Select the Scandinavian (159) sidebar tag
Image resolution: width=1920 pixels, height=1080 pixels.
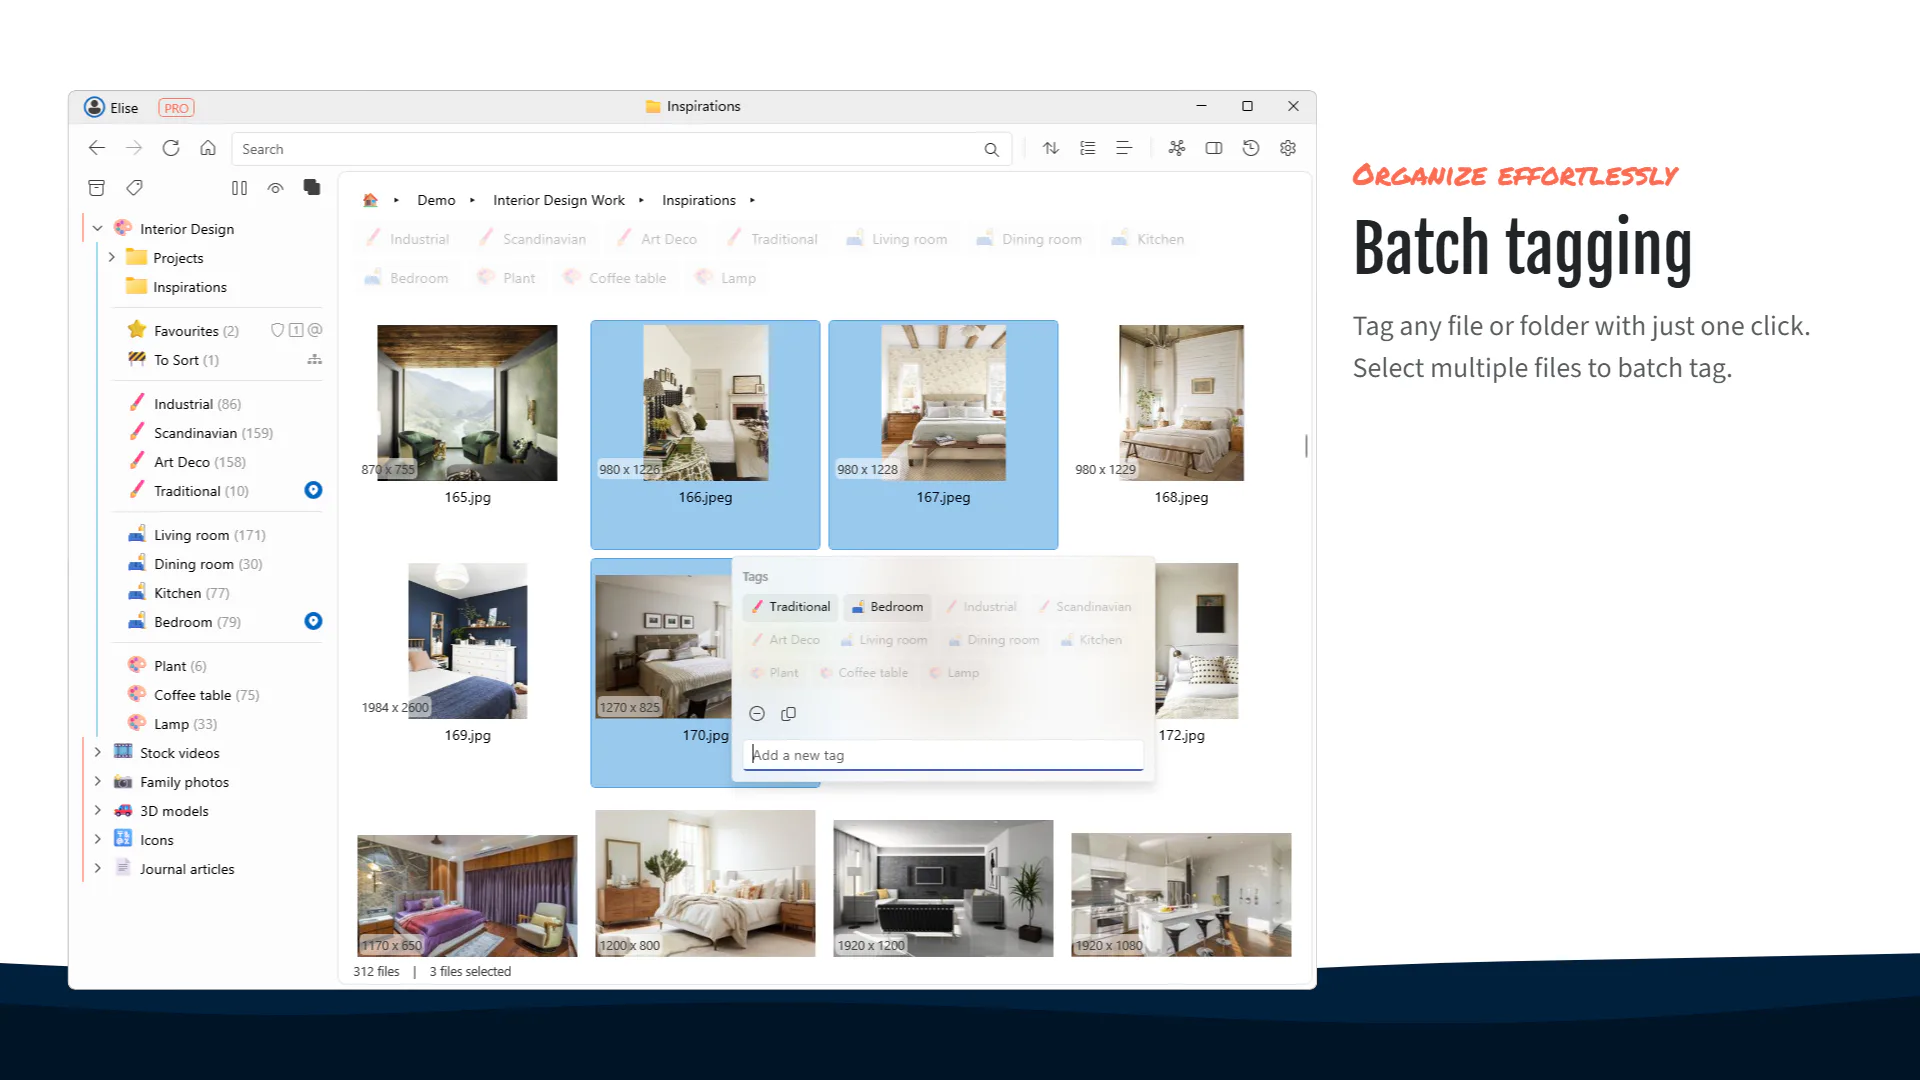[213, 433]
